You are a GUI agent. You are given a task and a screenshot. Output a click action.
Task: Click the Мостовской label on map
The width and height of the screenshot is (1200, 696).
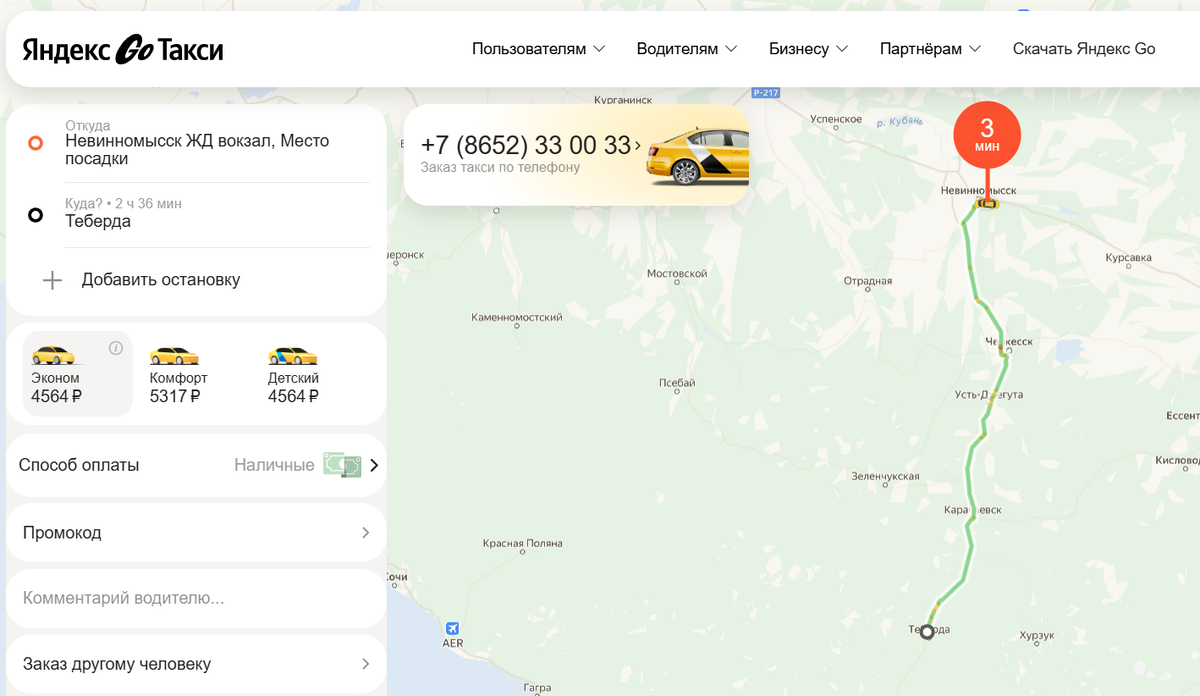point(677,274)
